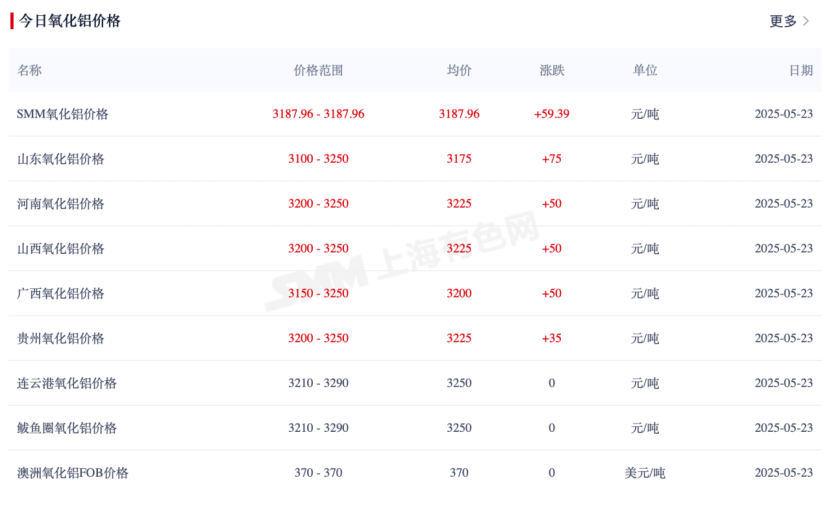Click the 均价 column header
This screenshot has height=508, width=831.
pos(459,71)
